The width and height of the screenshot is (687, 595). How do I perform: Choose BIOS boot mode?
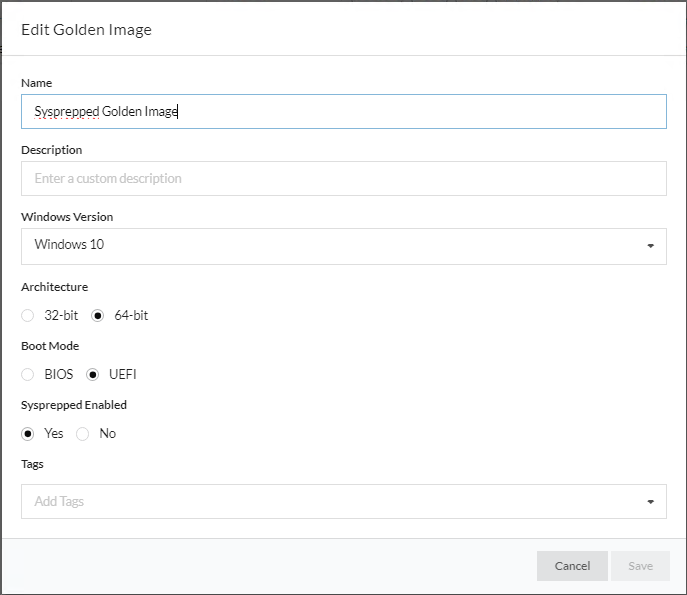click(28, 375)
